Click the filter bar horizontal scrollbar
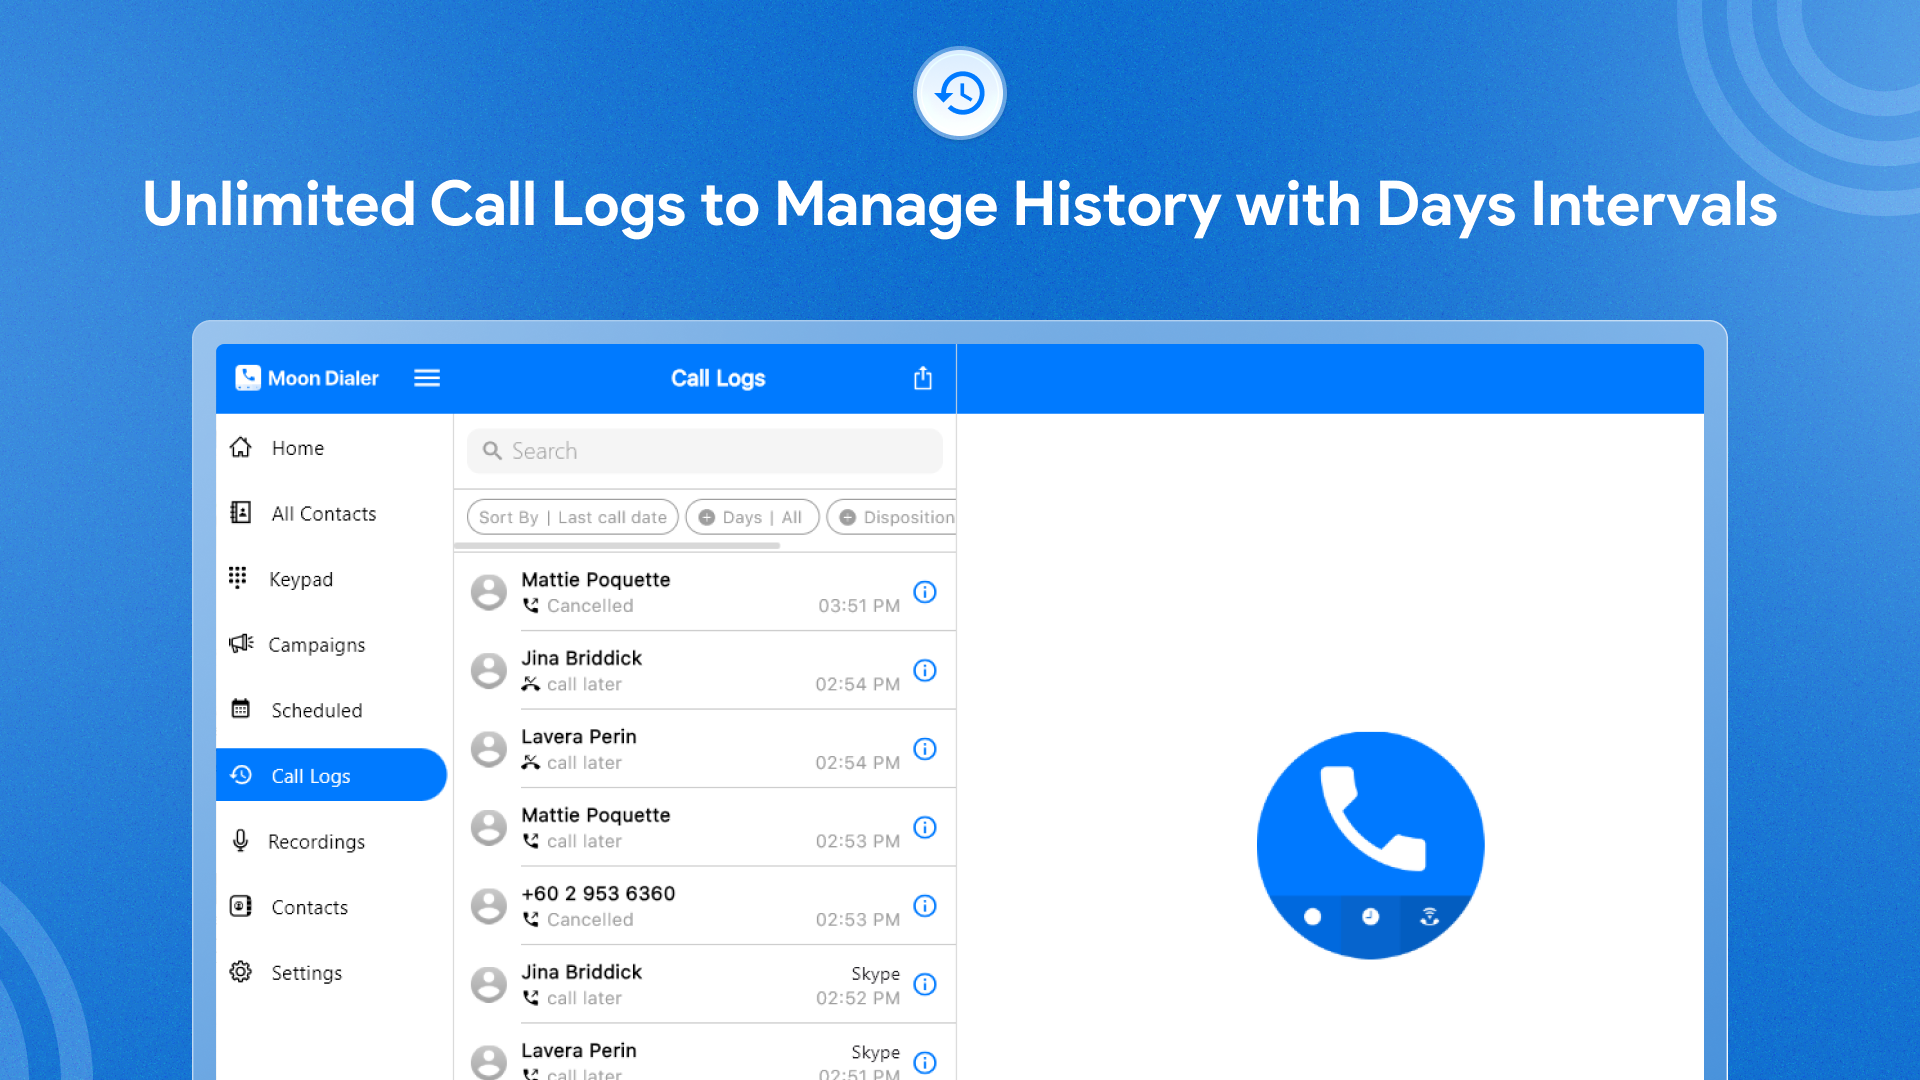The height and width of the screenshot is (1080, 1920). pyautogui.click(x=617, y=546)
